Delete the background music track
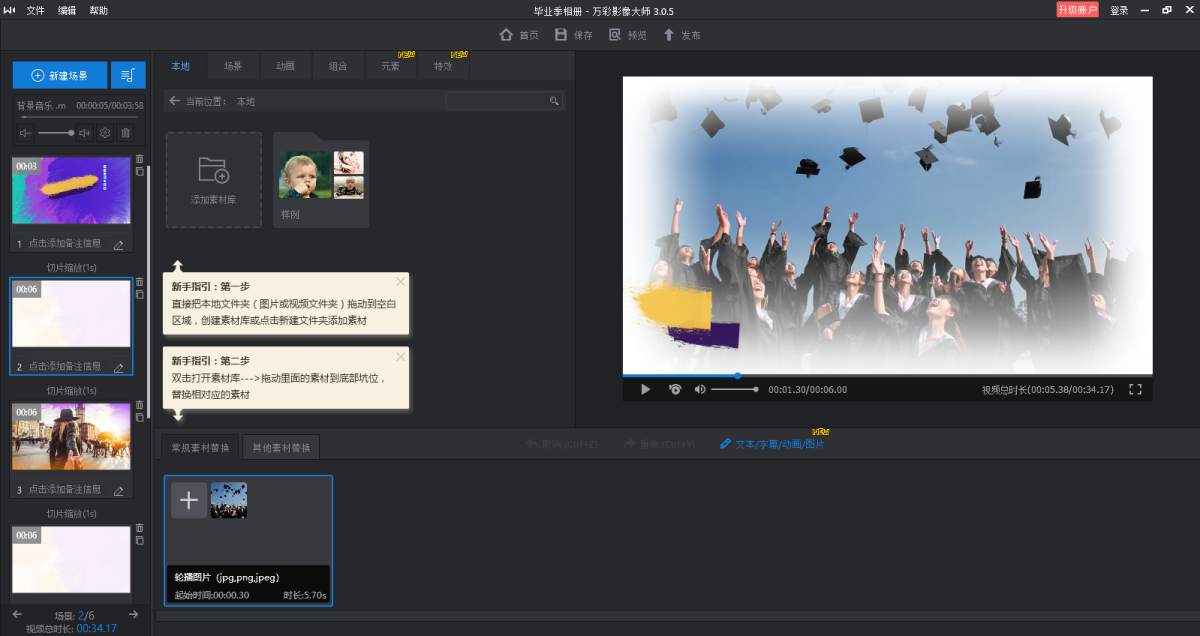The width and height of the screenshot is (1200, 636). (126, 132)
